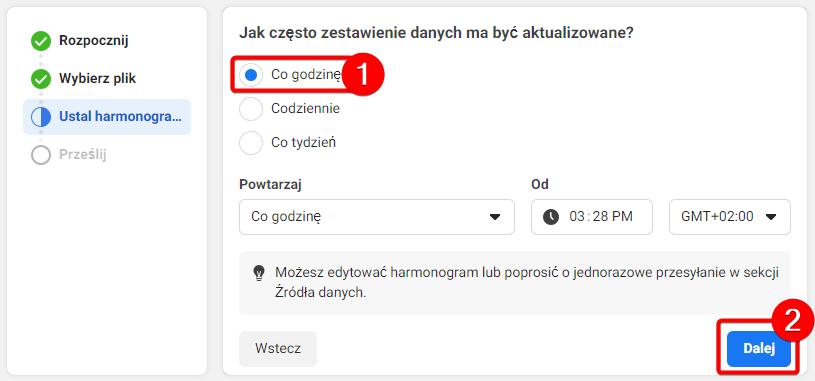The width and height of the screenshot is (815, 381).
Task: Click the empty circle icon beside Prześlij
Action: tap(41, 155)
